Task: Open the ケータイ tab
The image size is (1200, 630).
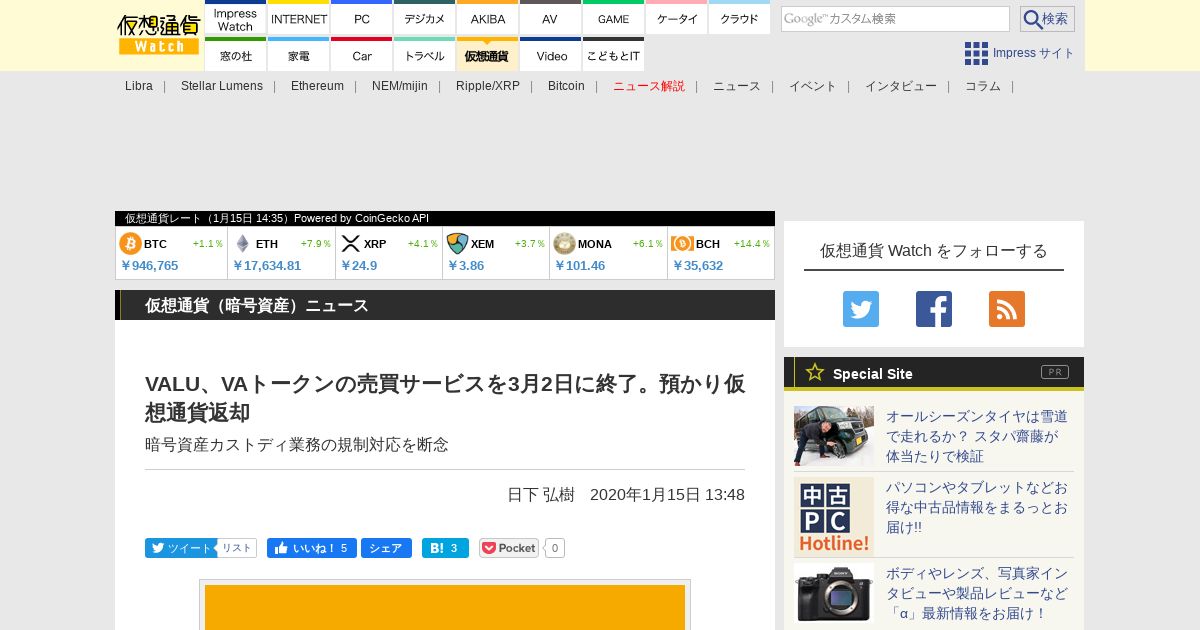Action: click(677, 18)
